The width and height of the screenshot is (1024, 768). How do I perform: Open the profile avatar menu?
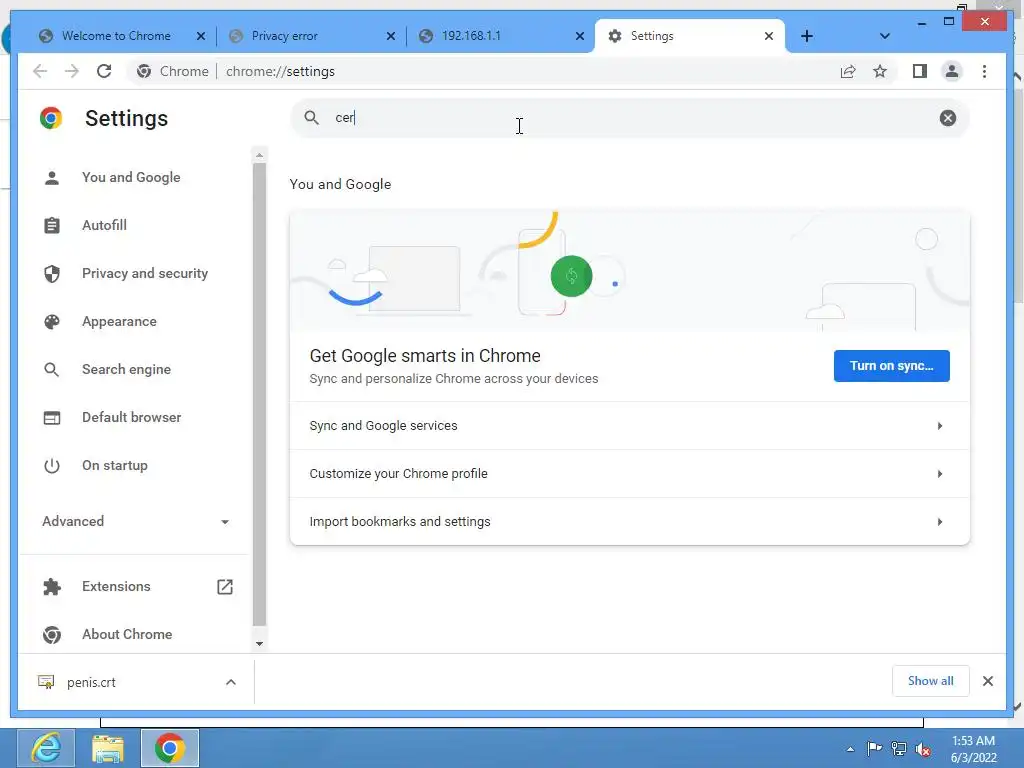click(952, 71)
